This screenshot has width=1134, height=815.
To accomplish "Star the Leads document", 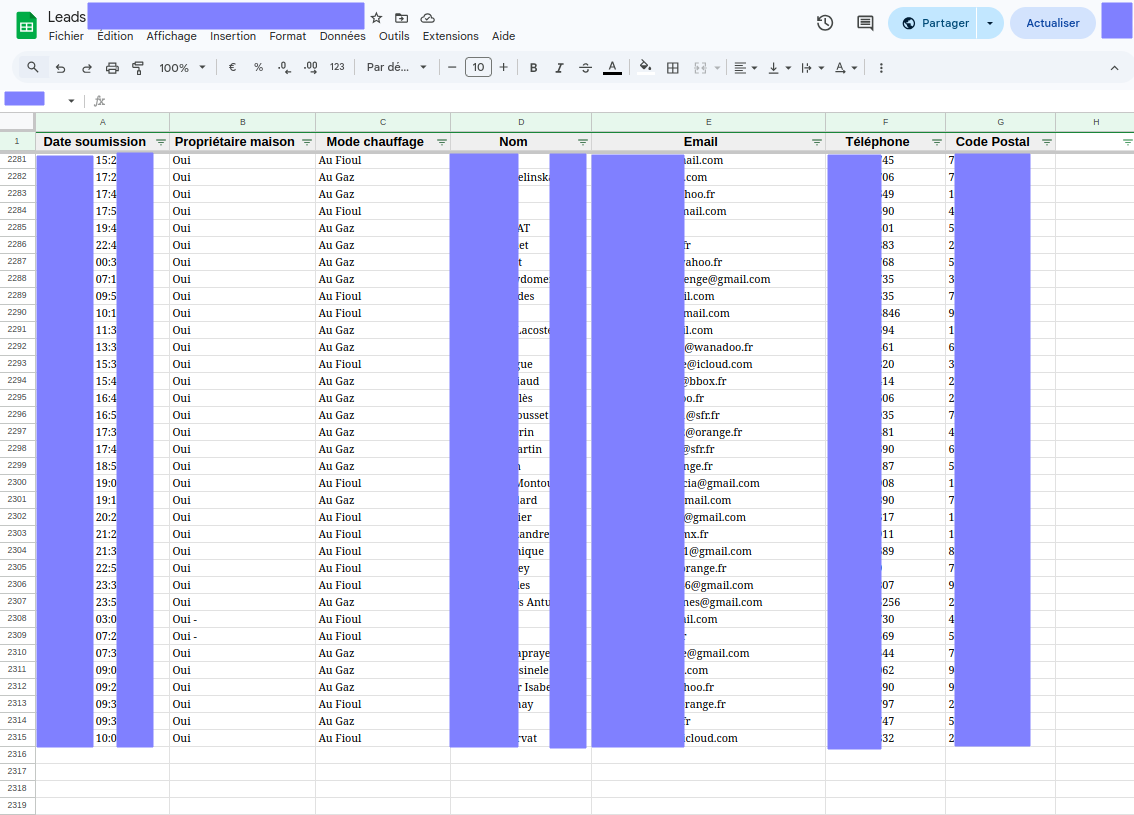I will tap(376, 18).
